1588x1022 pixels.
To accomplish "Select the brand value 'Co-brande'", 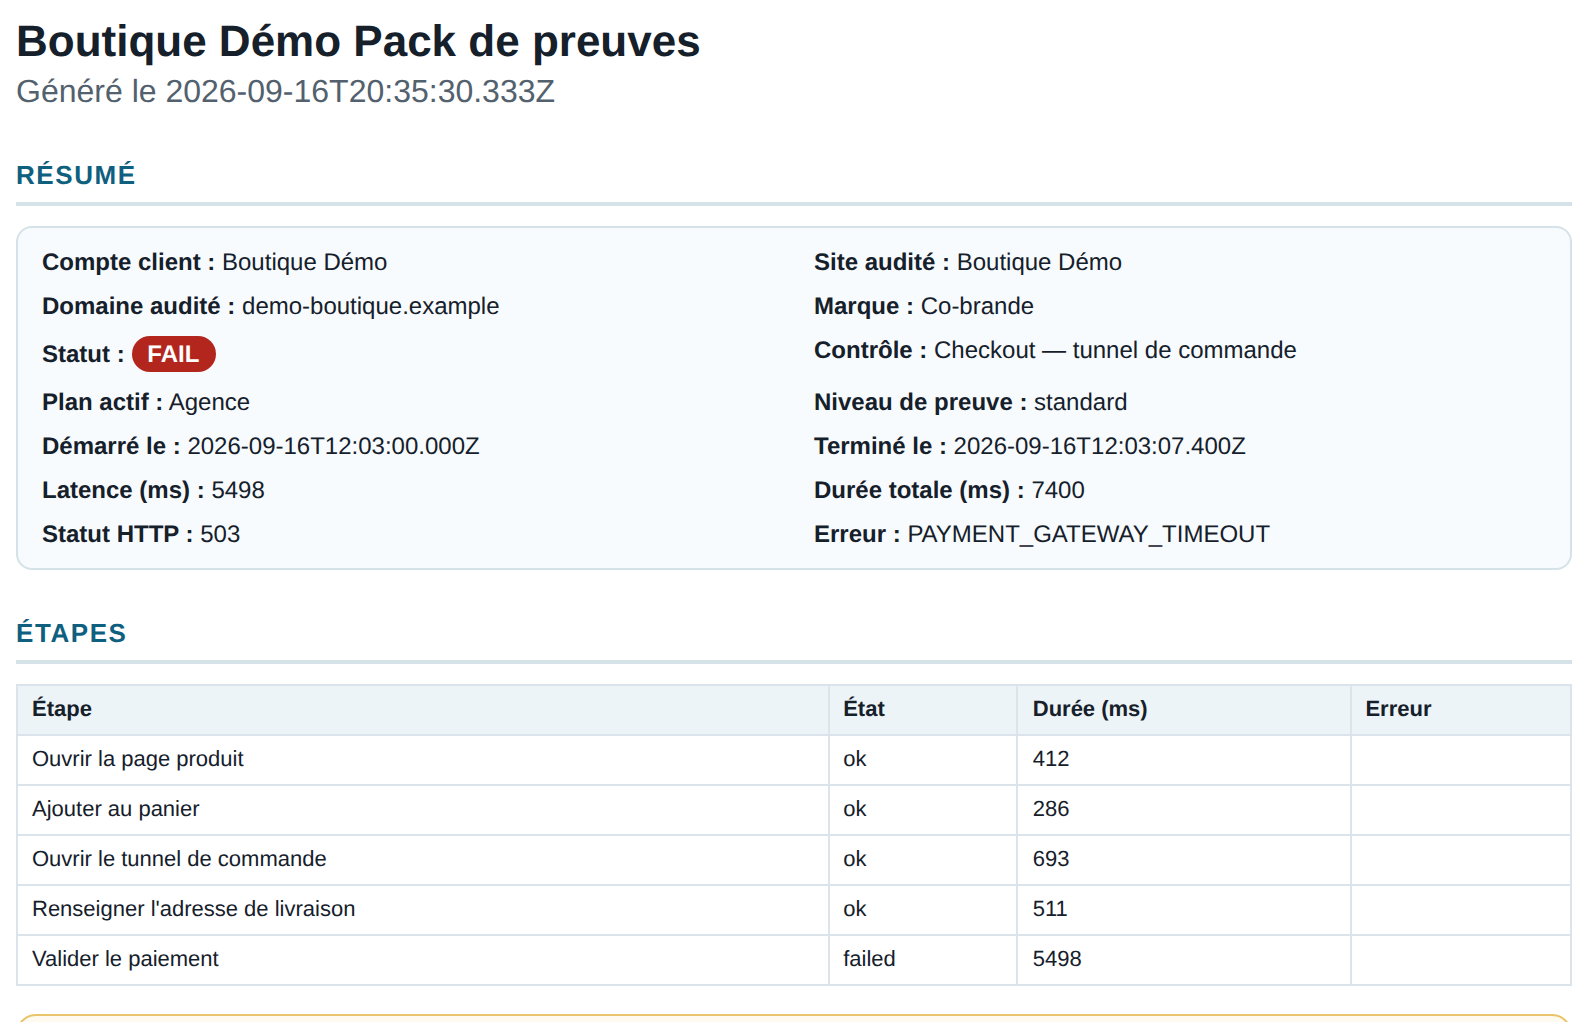I will point(977,306).
